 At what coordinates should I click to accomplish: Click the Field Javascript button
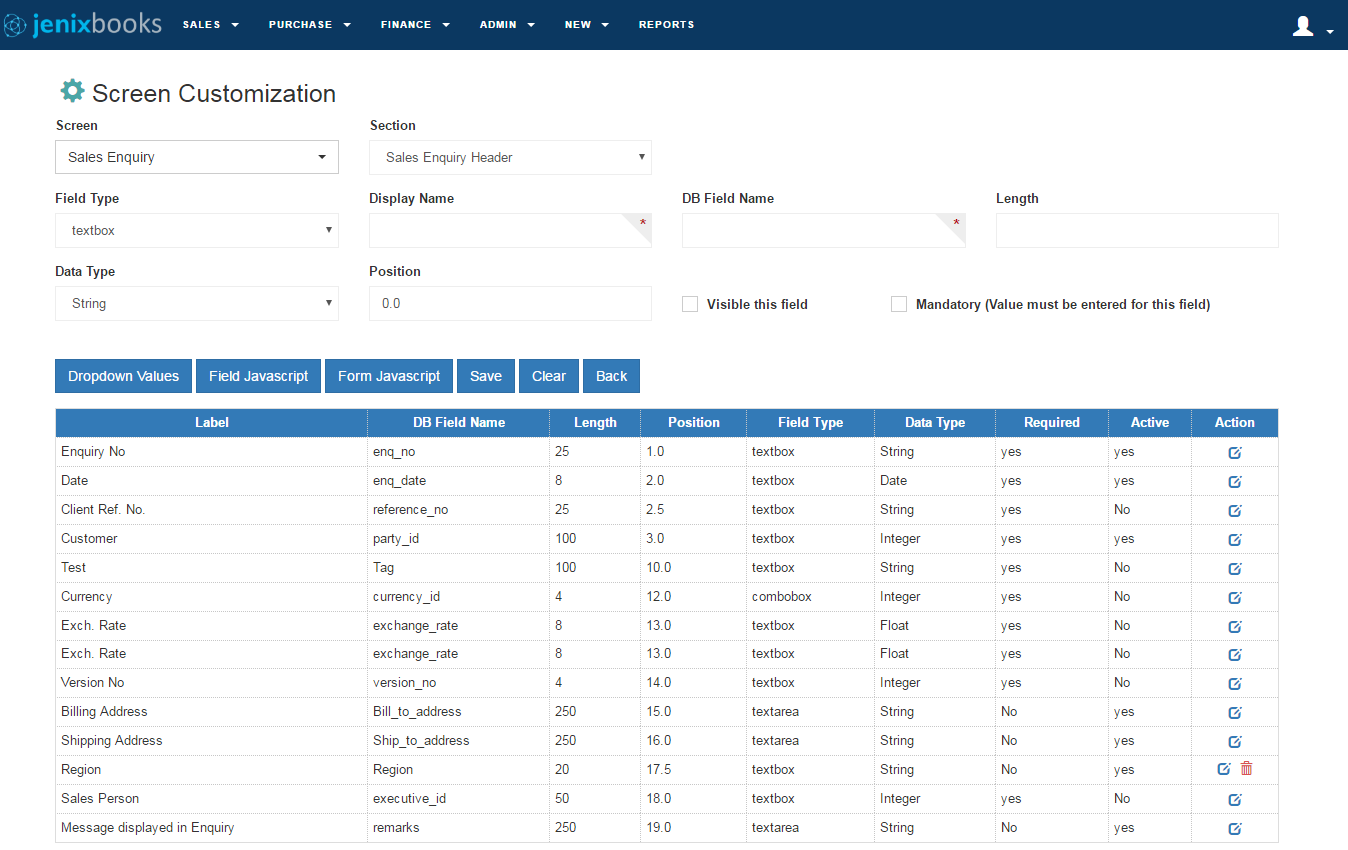(x=259, y=376)
